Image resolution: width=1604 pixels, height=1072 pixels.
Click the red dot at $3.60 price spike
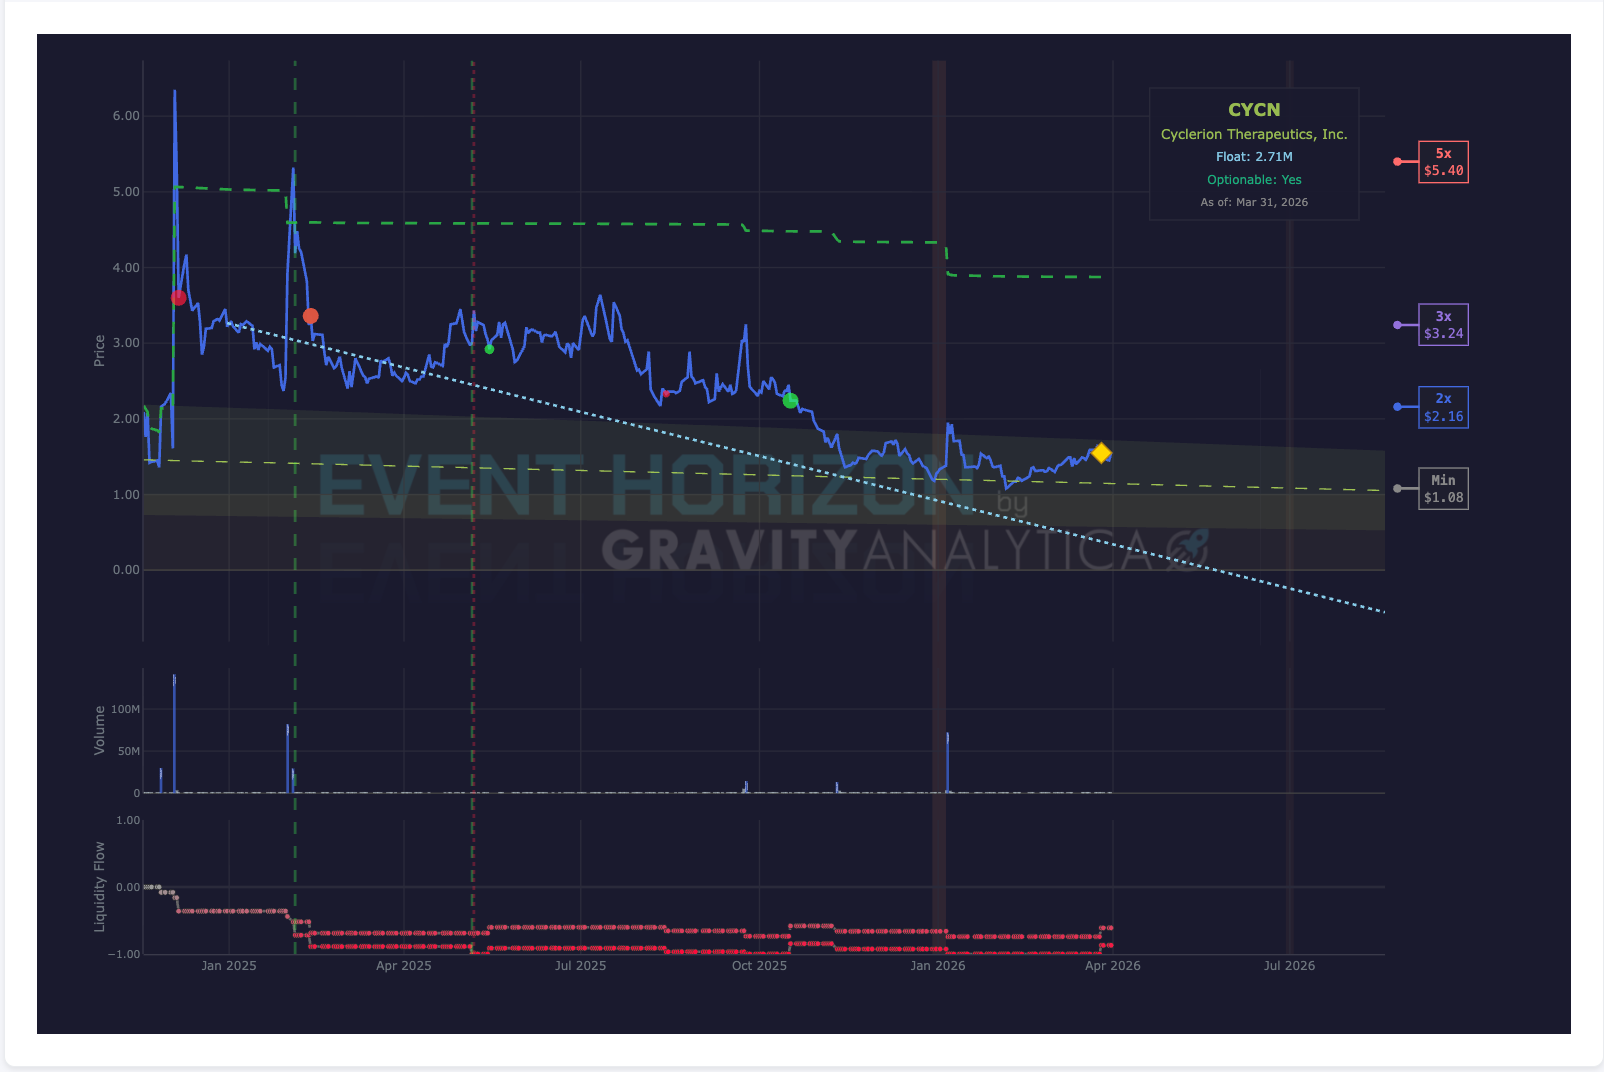click(x=178, y=297)
